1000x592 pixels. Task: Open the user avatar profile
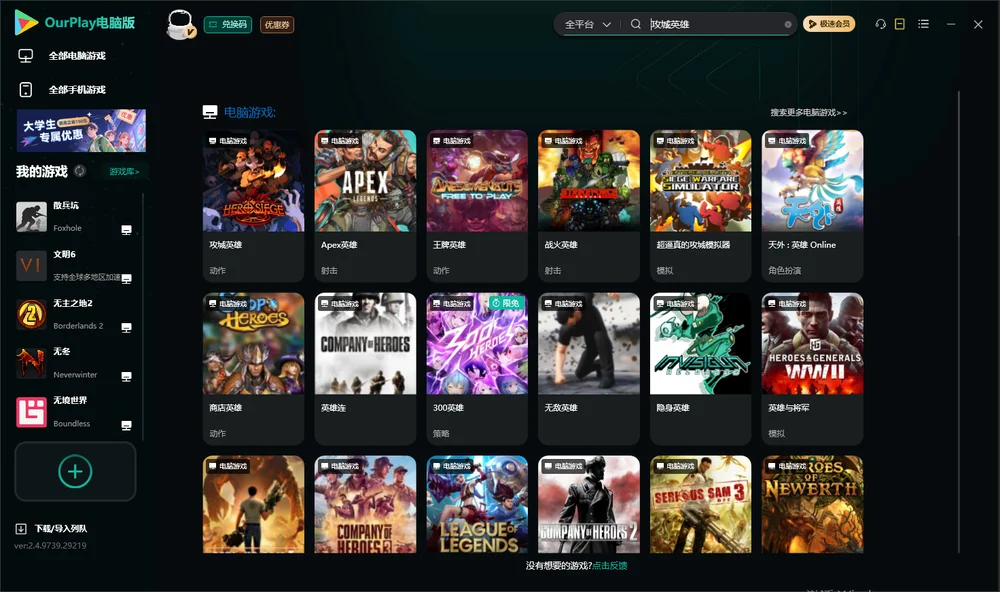(x=180, y=24)
